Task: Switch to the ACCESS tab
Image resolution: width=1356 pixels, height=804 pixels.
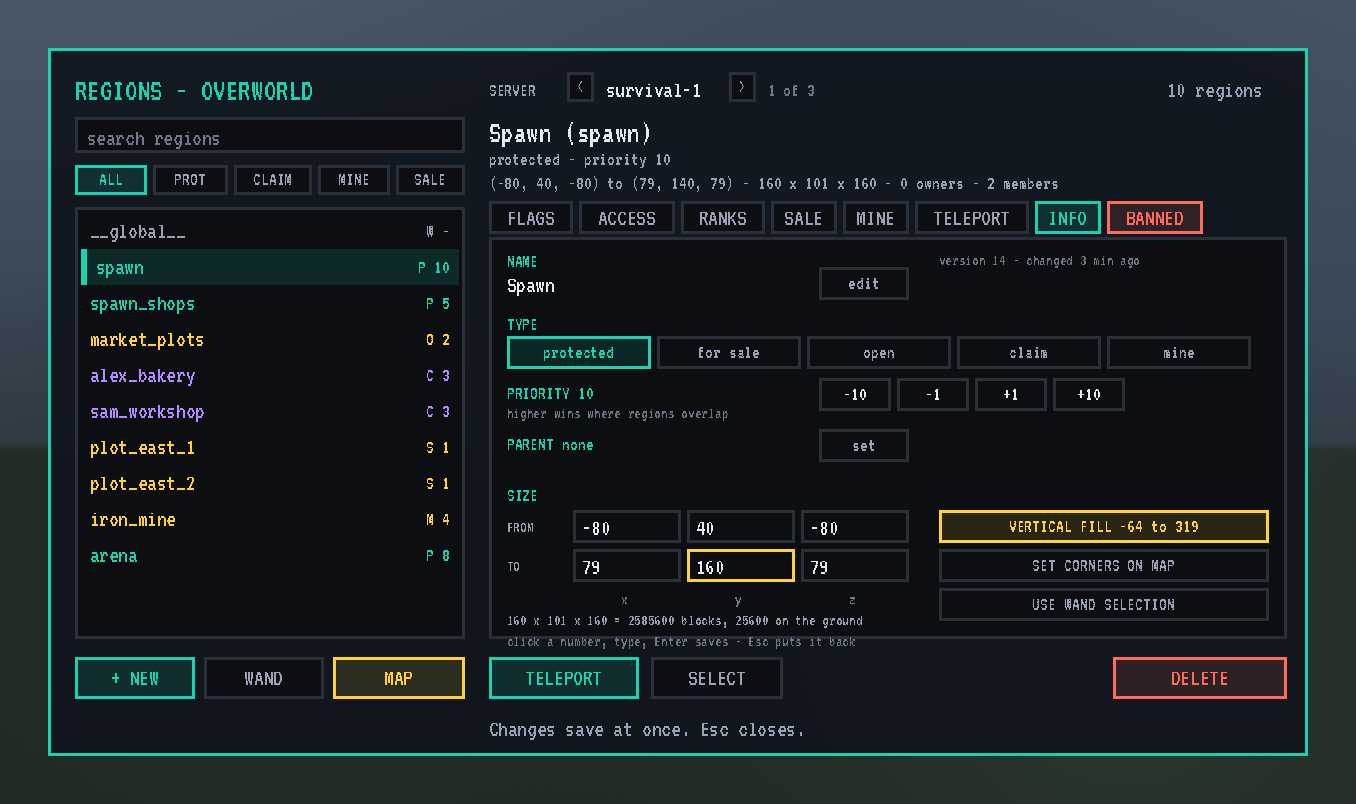Action: point(627,218)
